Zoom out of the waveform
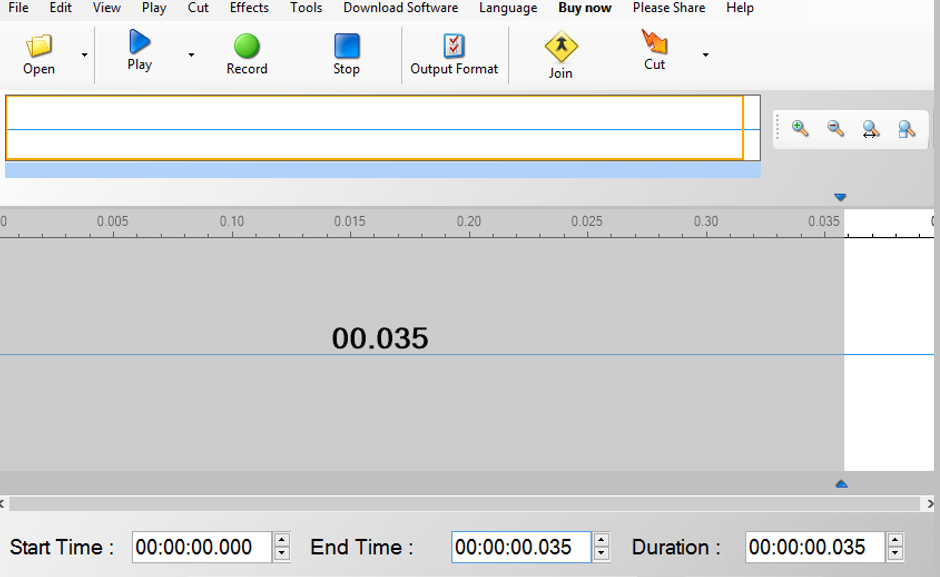Viewport: 940px width, 577px height. (x=835, y=128)
